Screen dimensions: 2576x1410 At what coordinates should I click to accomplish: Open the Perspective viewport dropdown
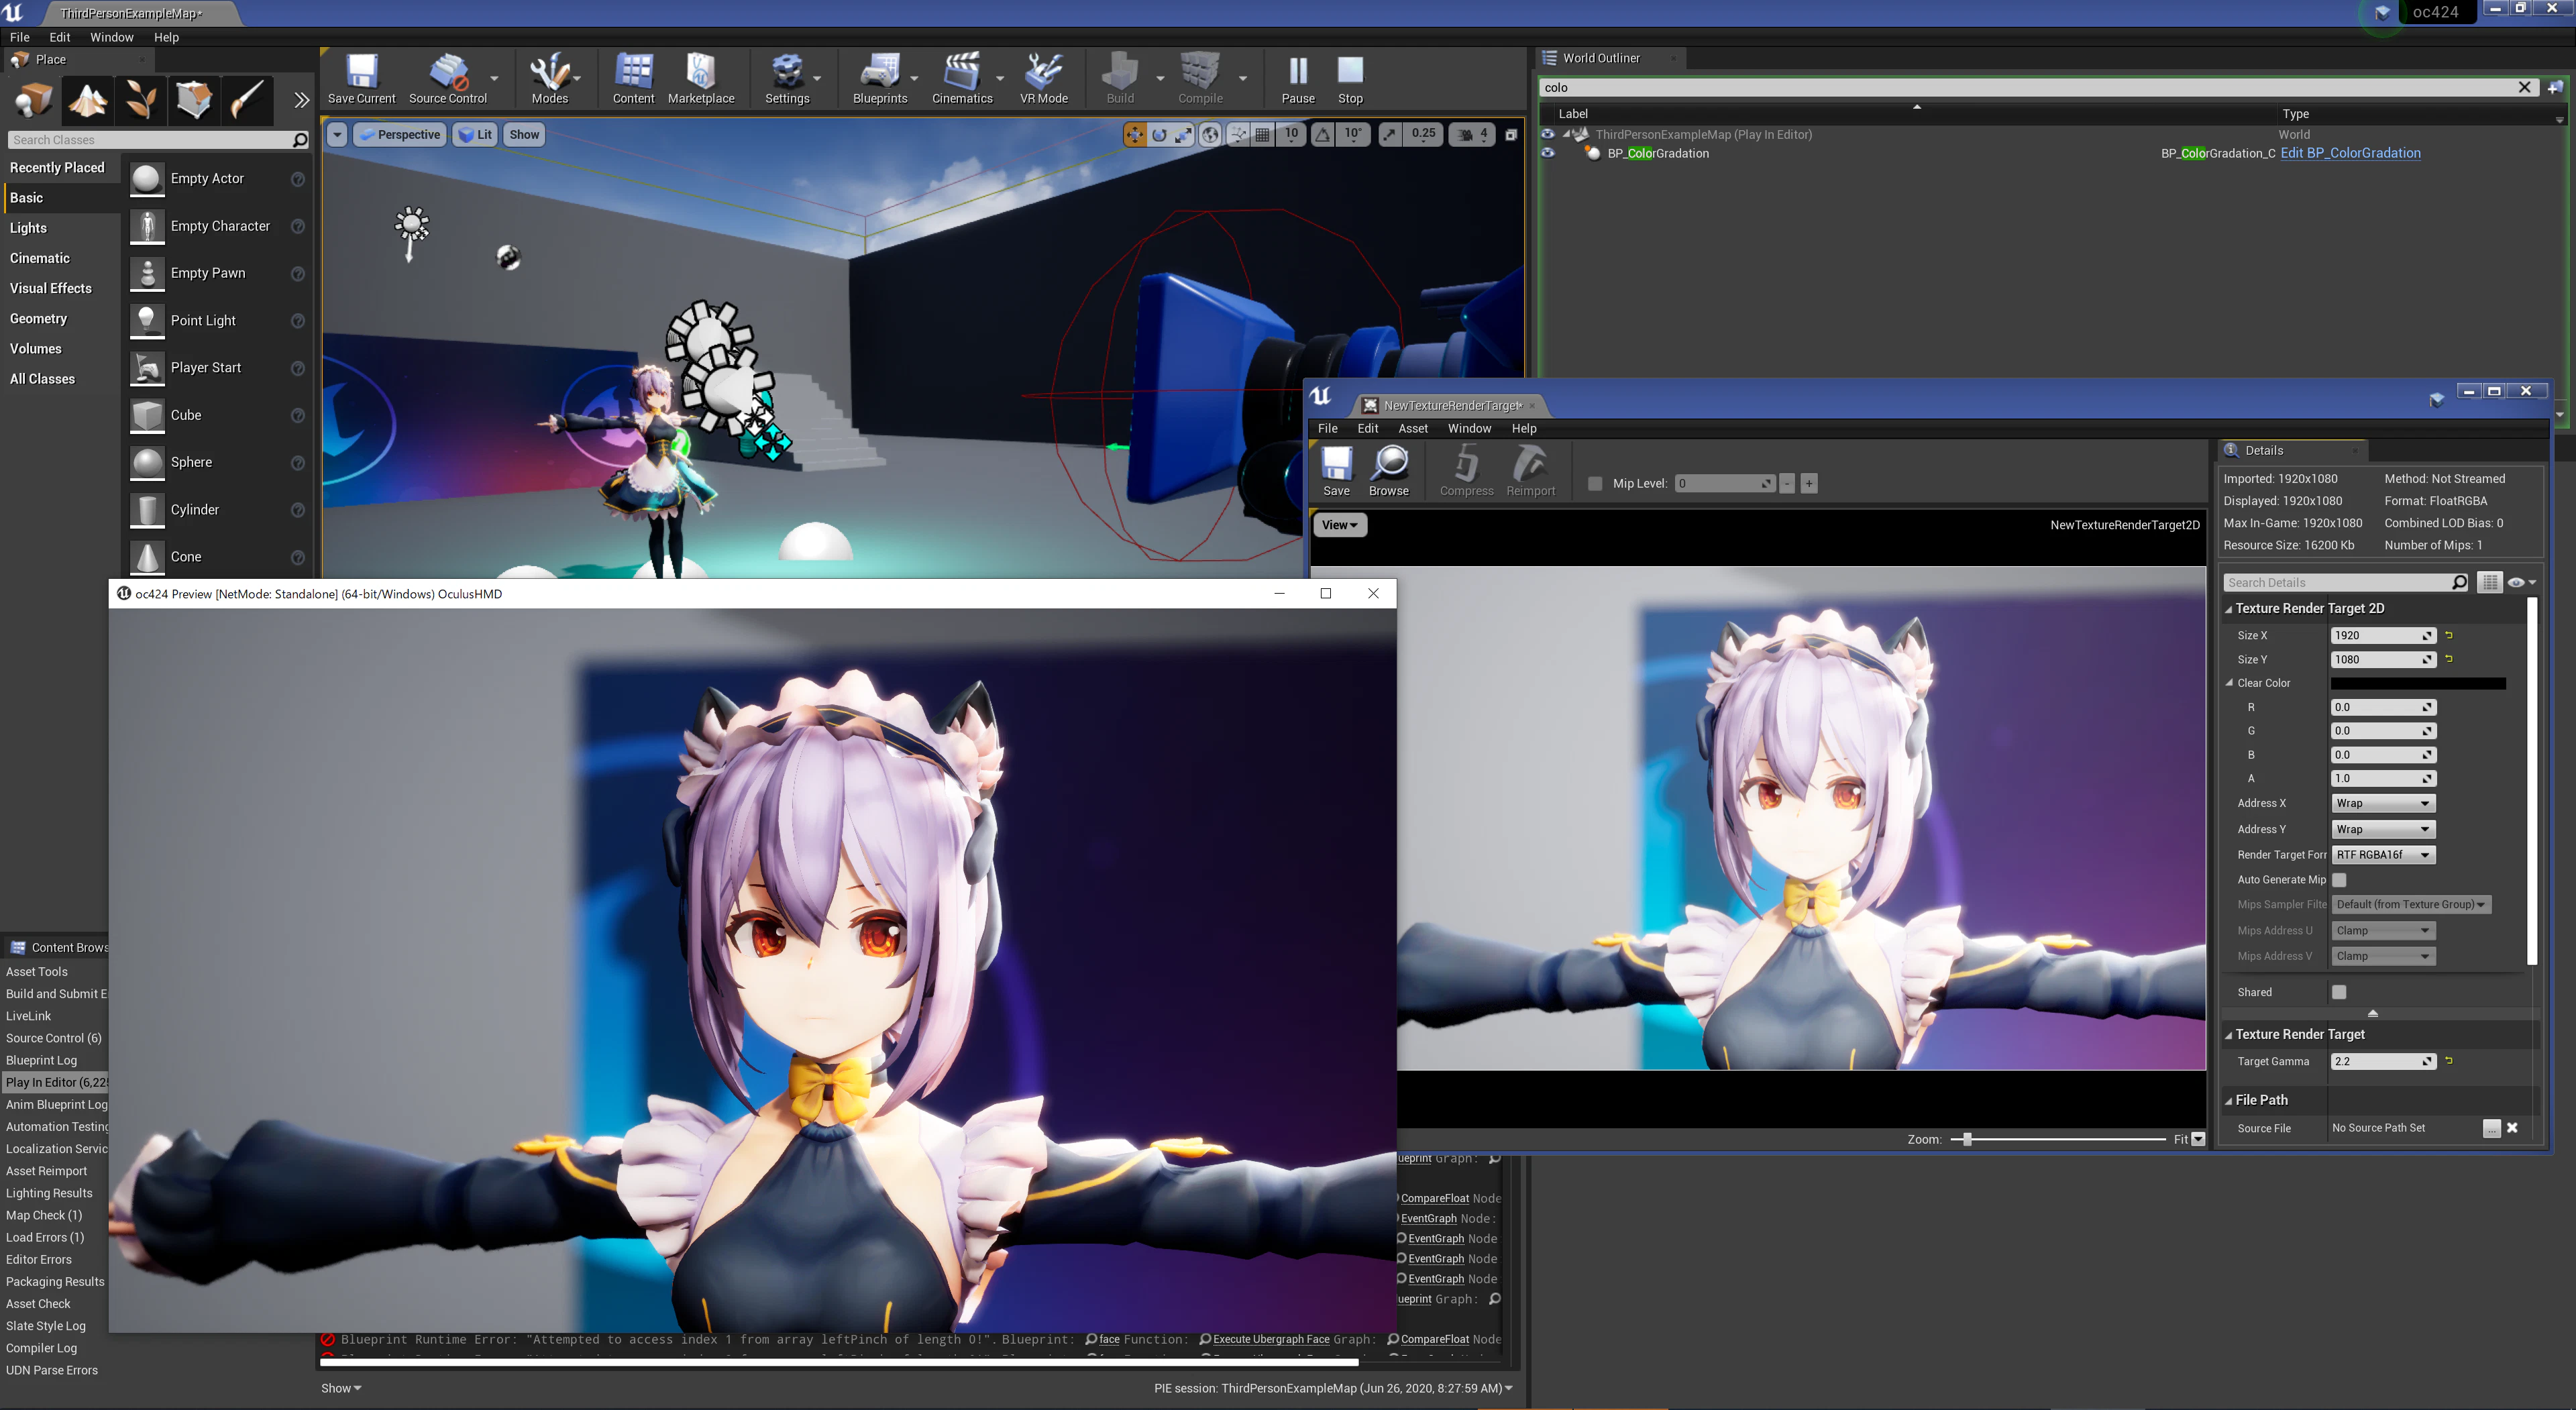400,135
